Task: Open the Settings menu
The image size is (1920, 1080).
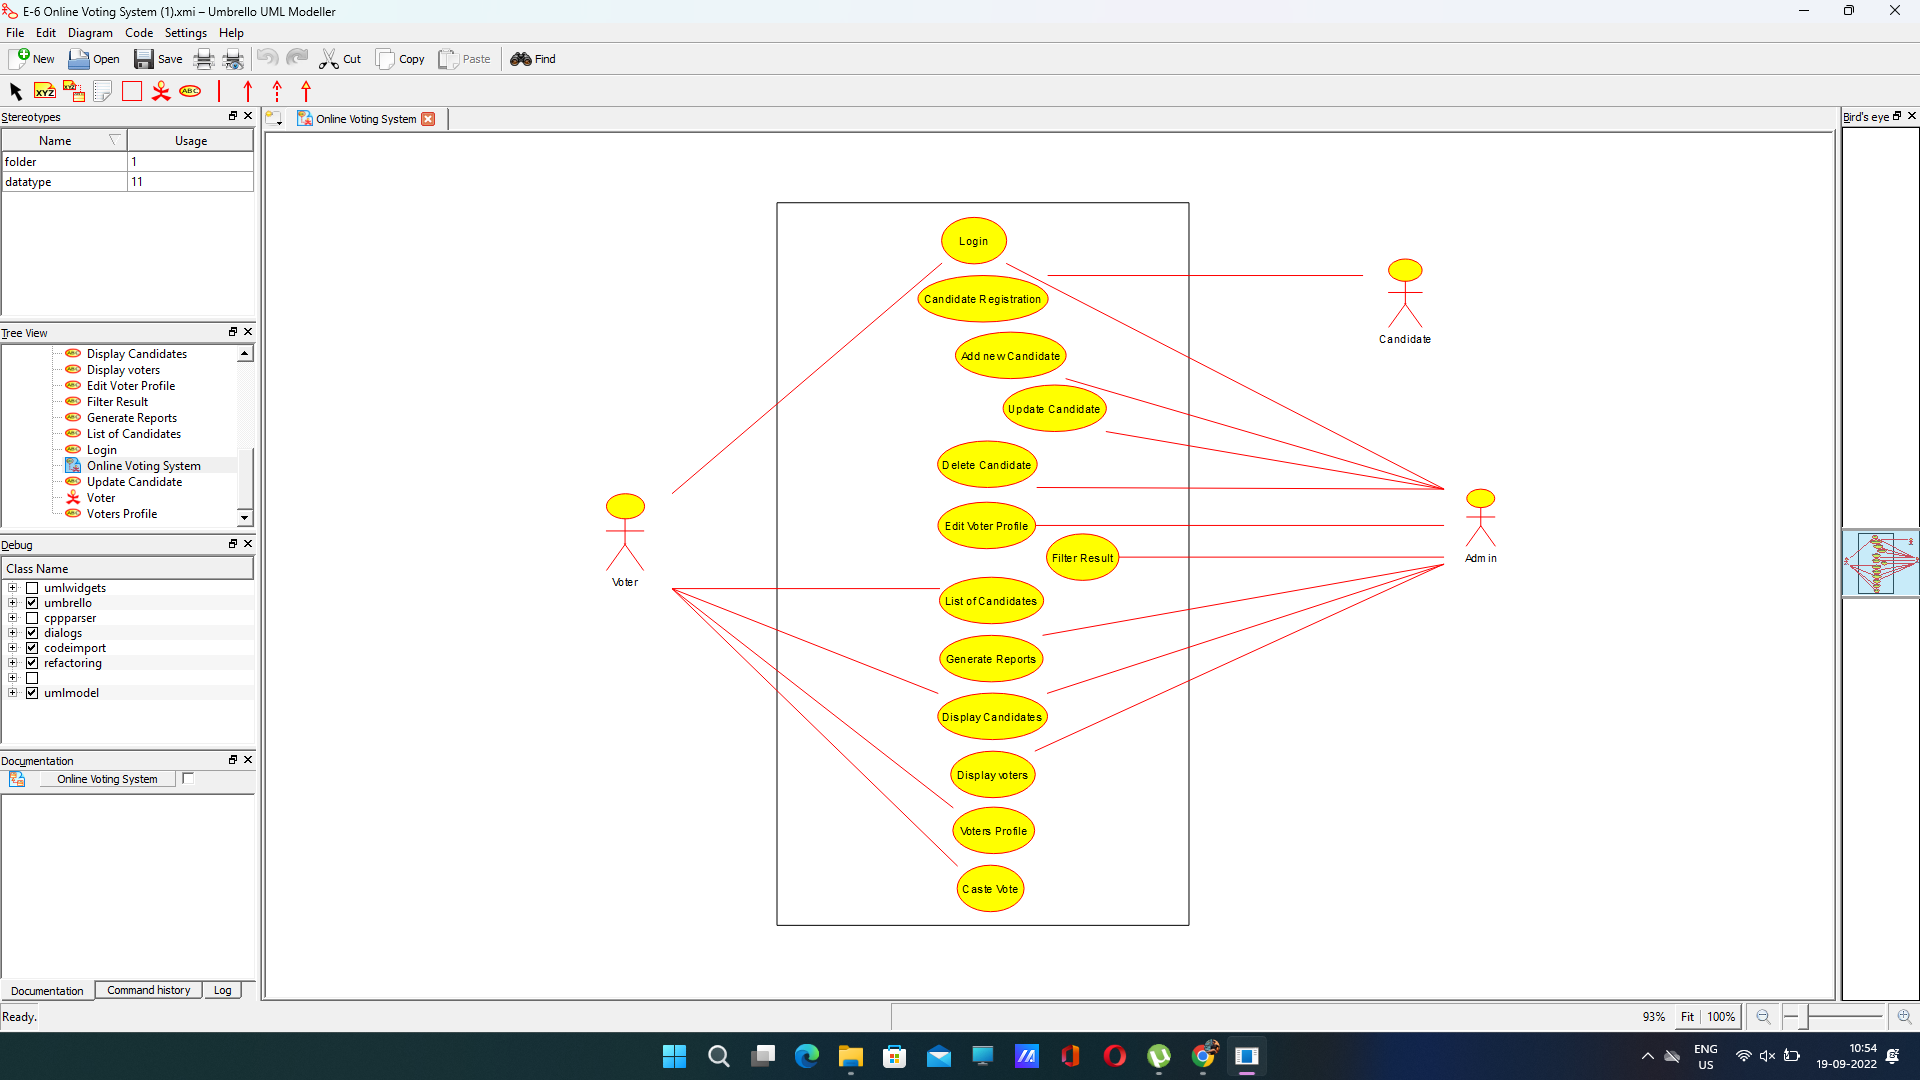Action: click(x=185, y=32)
